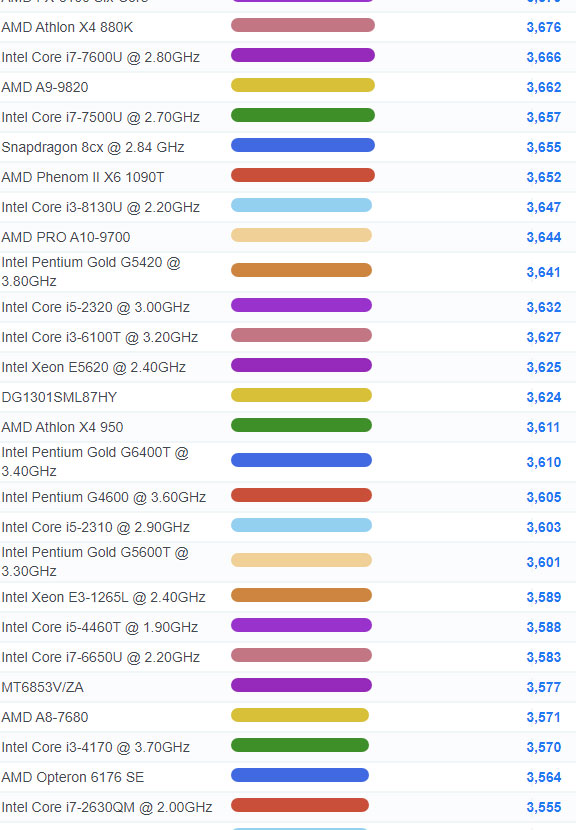Click the 3,627 score
The height and width of the screenshot is (830, 576).
[x=544, y=337]
